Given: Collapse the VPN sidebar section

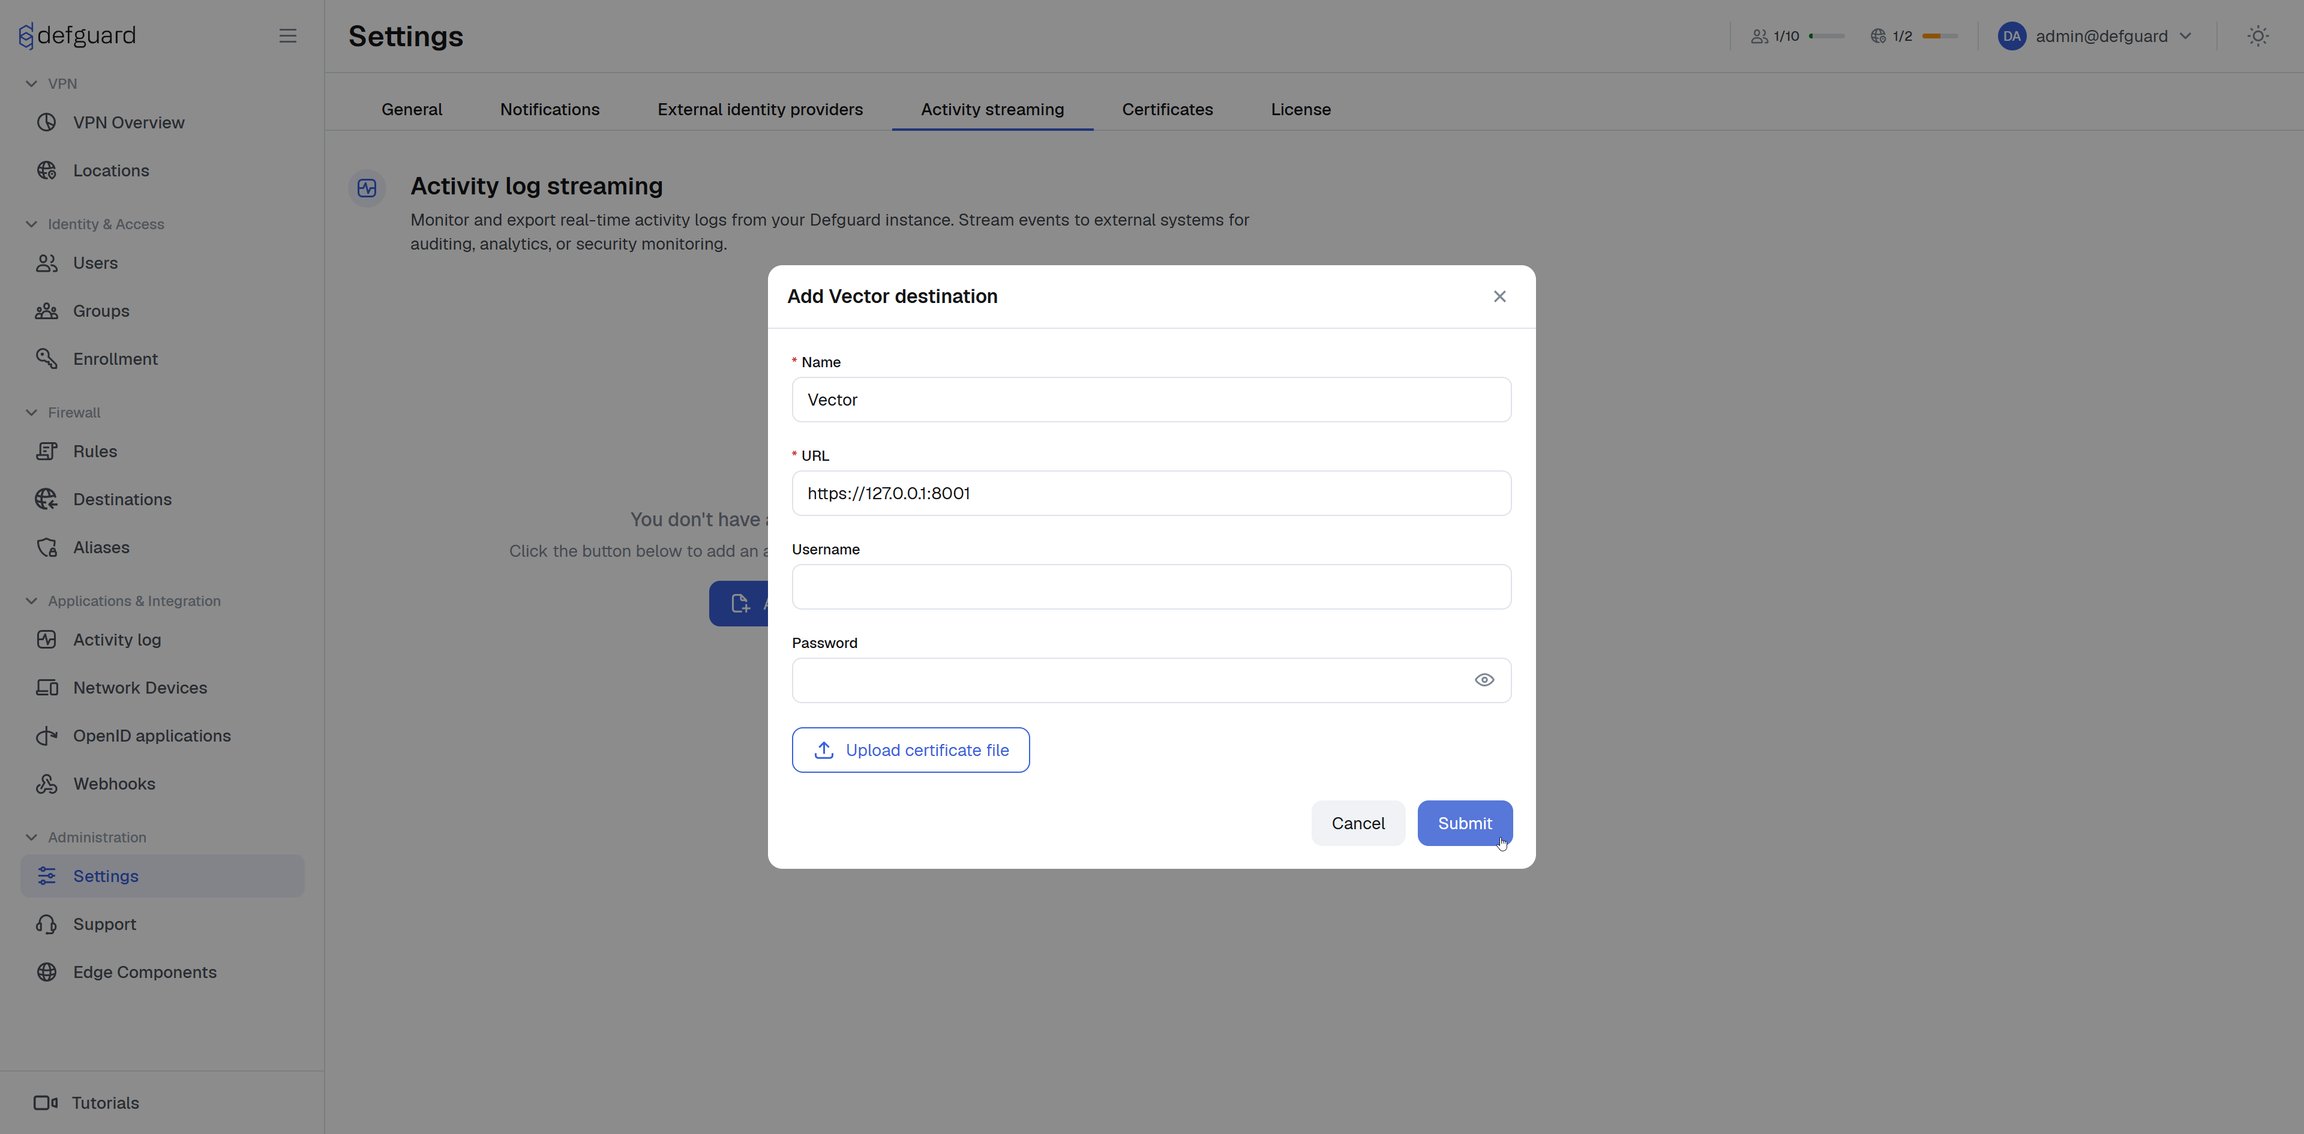Looking at the screenshot, I should [31, 84].
